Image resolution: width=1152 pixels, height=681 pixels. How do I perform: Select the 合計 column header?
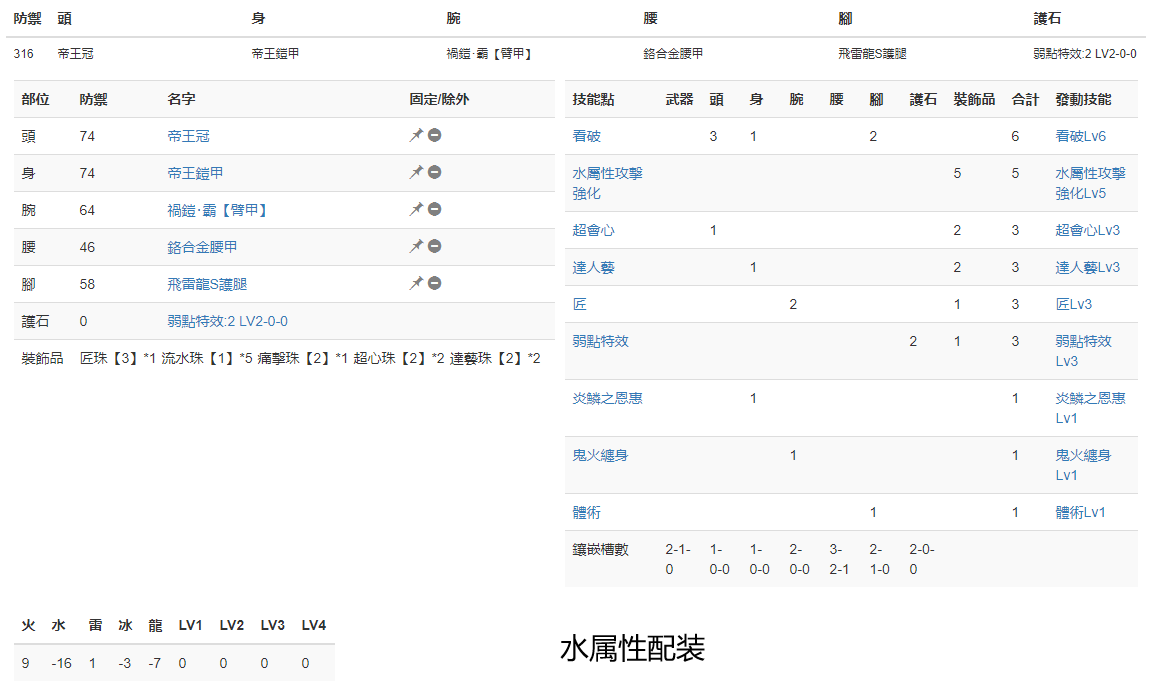(1025, 99)
